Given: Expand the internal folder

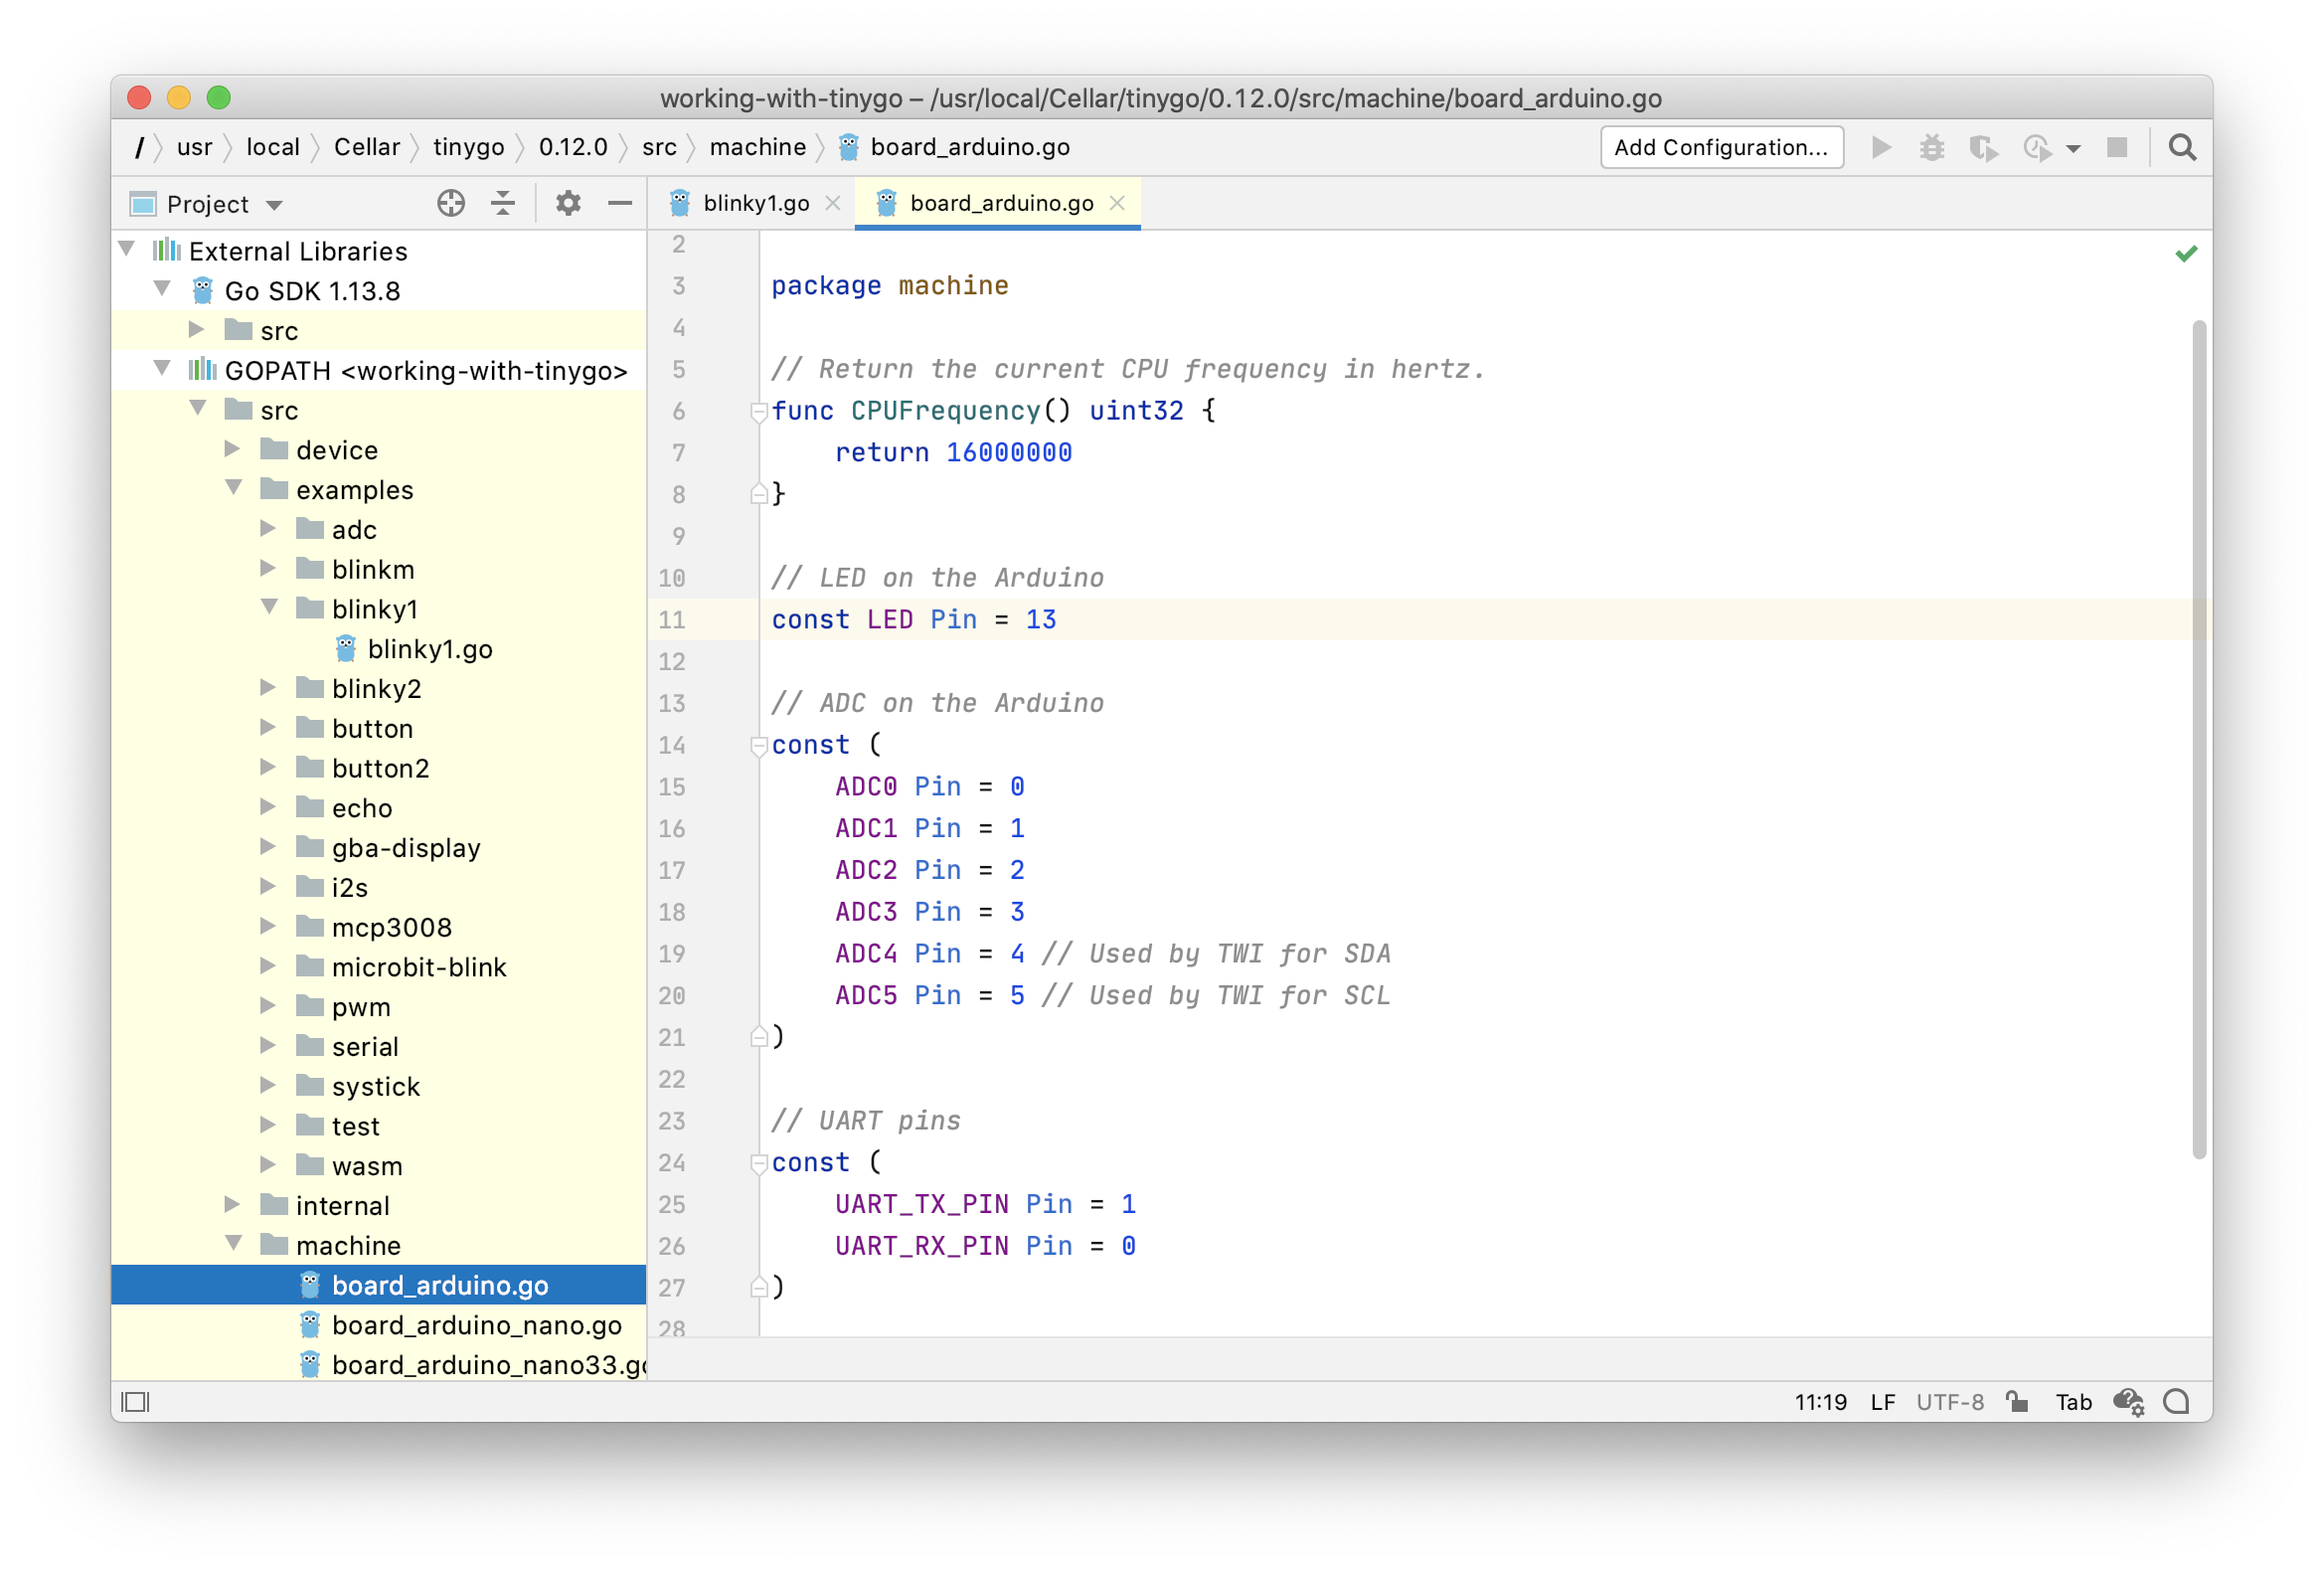Looking at the screenshot, I should point(232,1204).
